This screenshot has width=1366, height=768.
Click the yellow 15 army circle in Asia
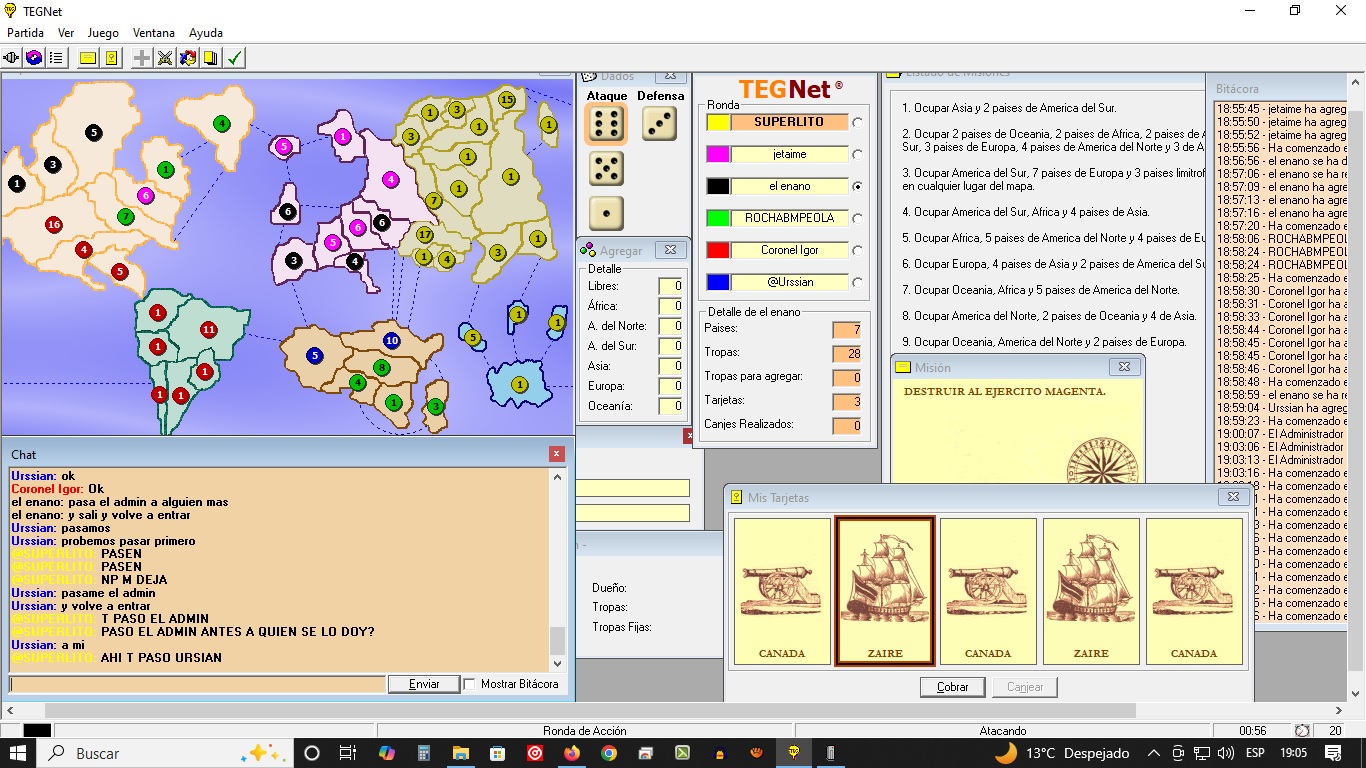(507, 99)
